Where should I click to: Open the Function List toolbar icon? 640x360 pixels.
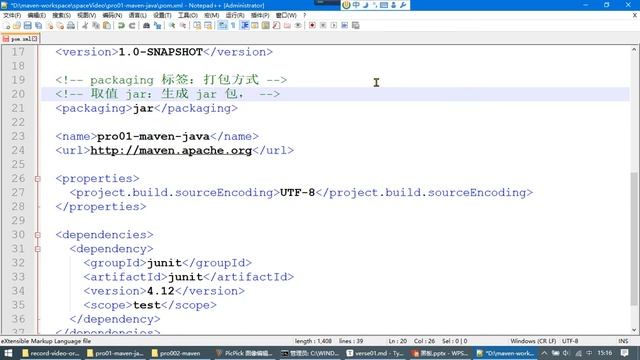click(276, 25)
